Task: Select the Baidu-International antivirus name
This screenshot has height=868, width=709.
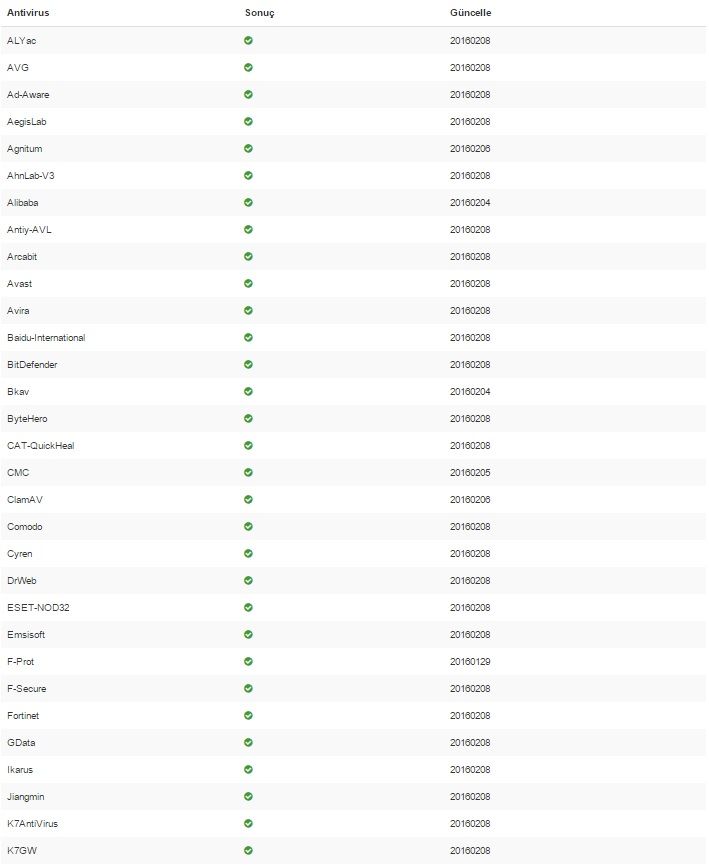Action: click(x=46, y=338)
